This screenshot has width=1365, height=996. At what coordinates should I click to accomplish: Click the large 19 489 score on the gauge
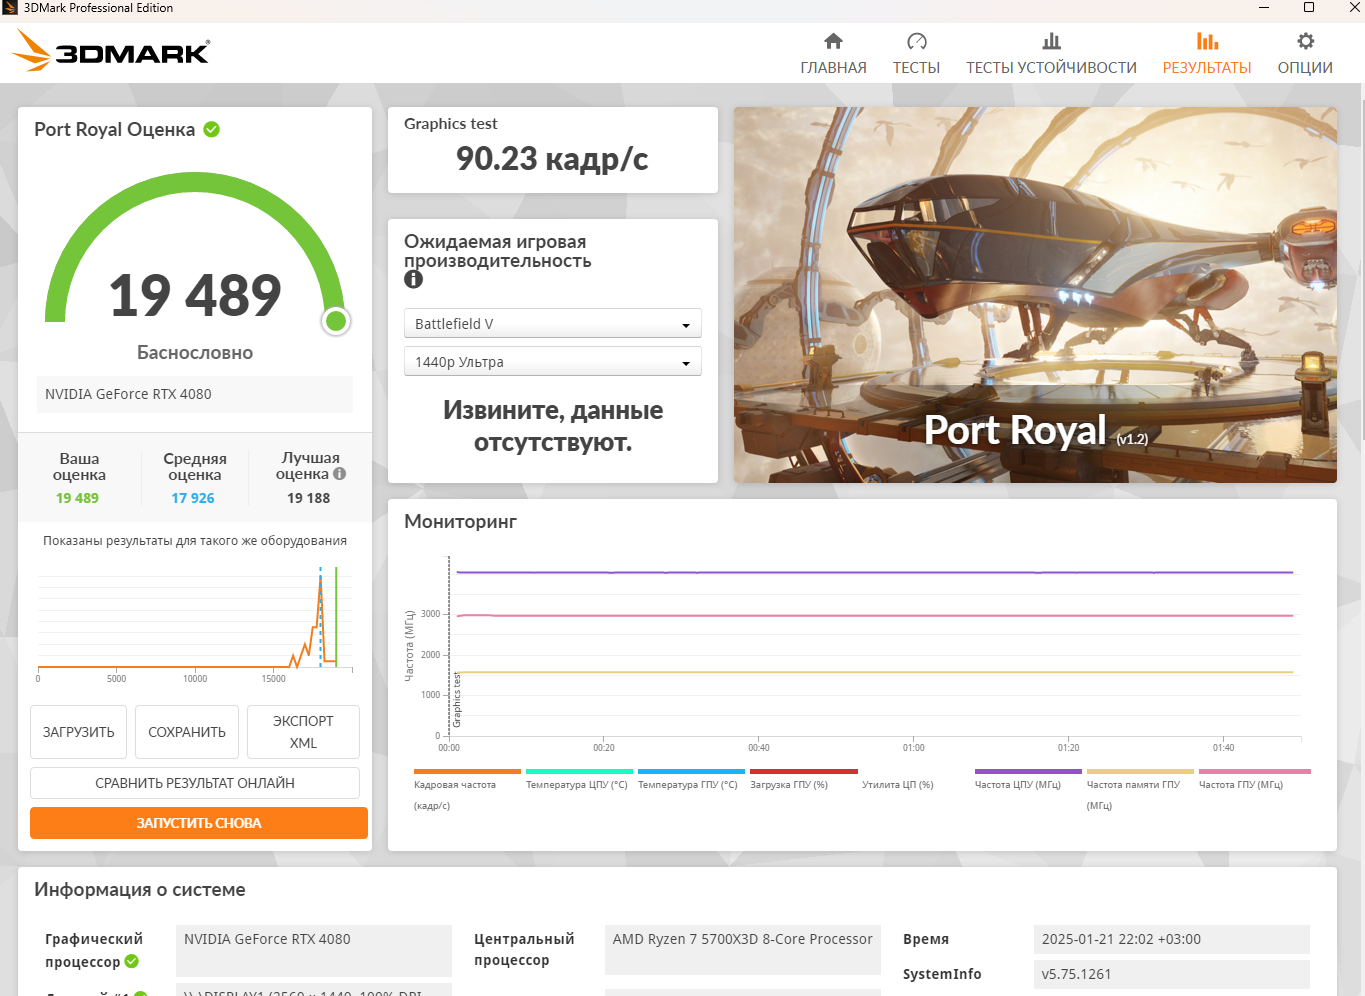point(195,295)
